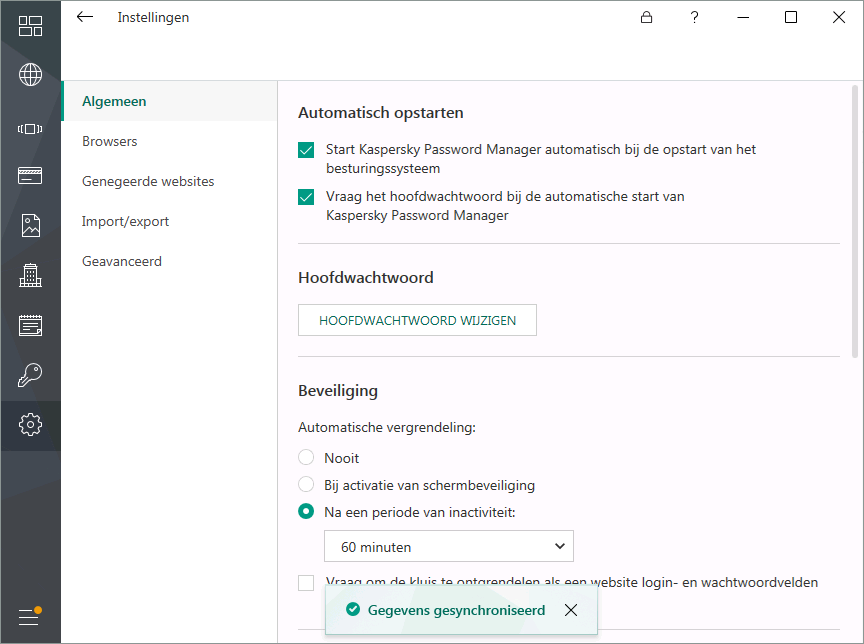864x644 pixels.
Task: Select the 'Nooit' auto-lock radio option
Action: 306,458
